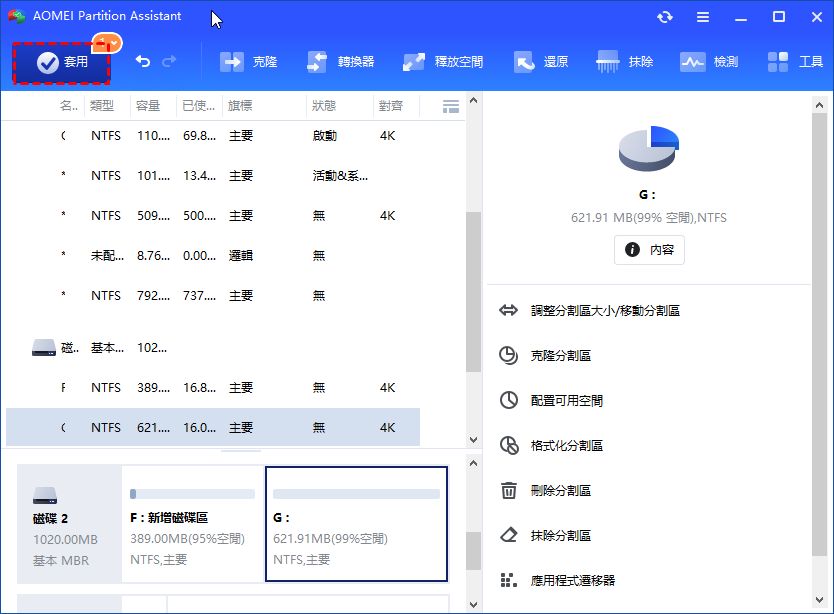Viewport: 834px width, 614px height.
Task: Click the 內容 properties button
Action: point(649,250)
